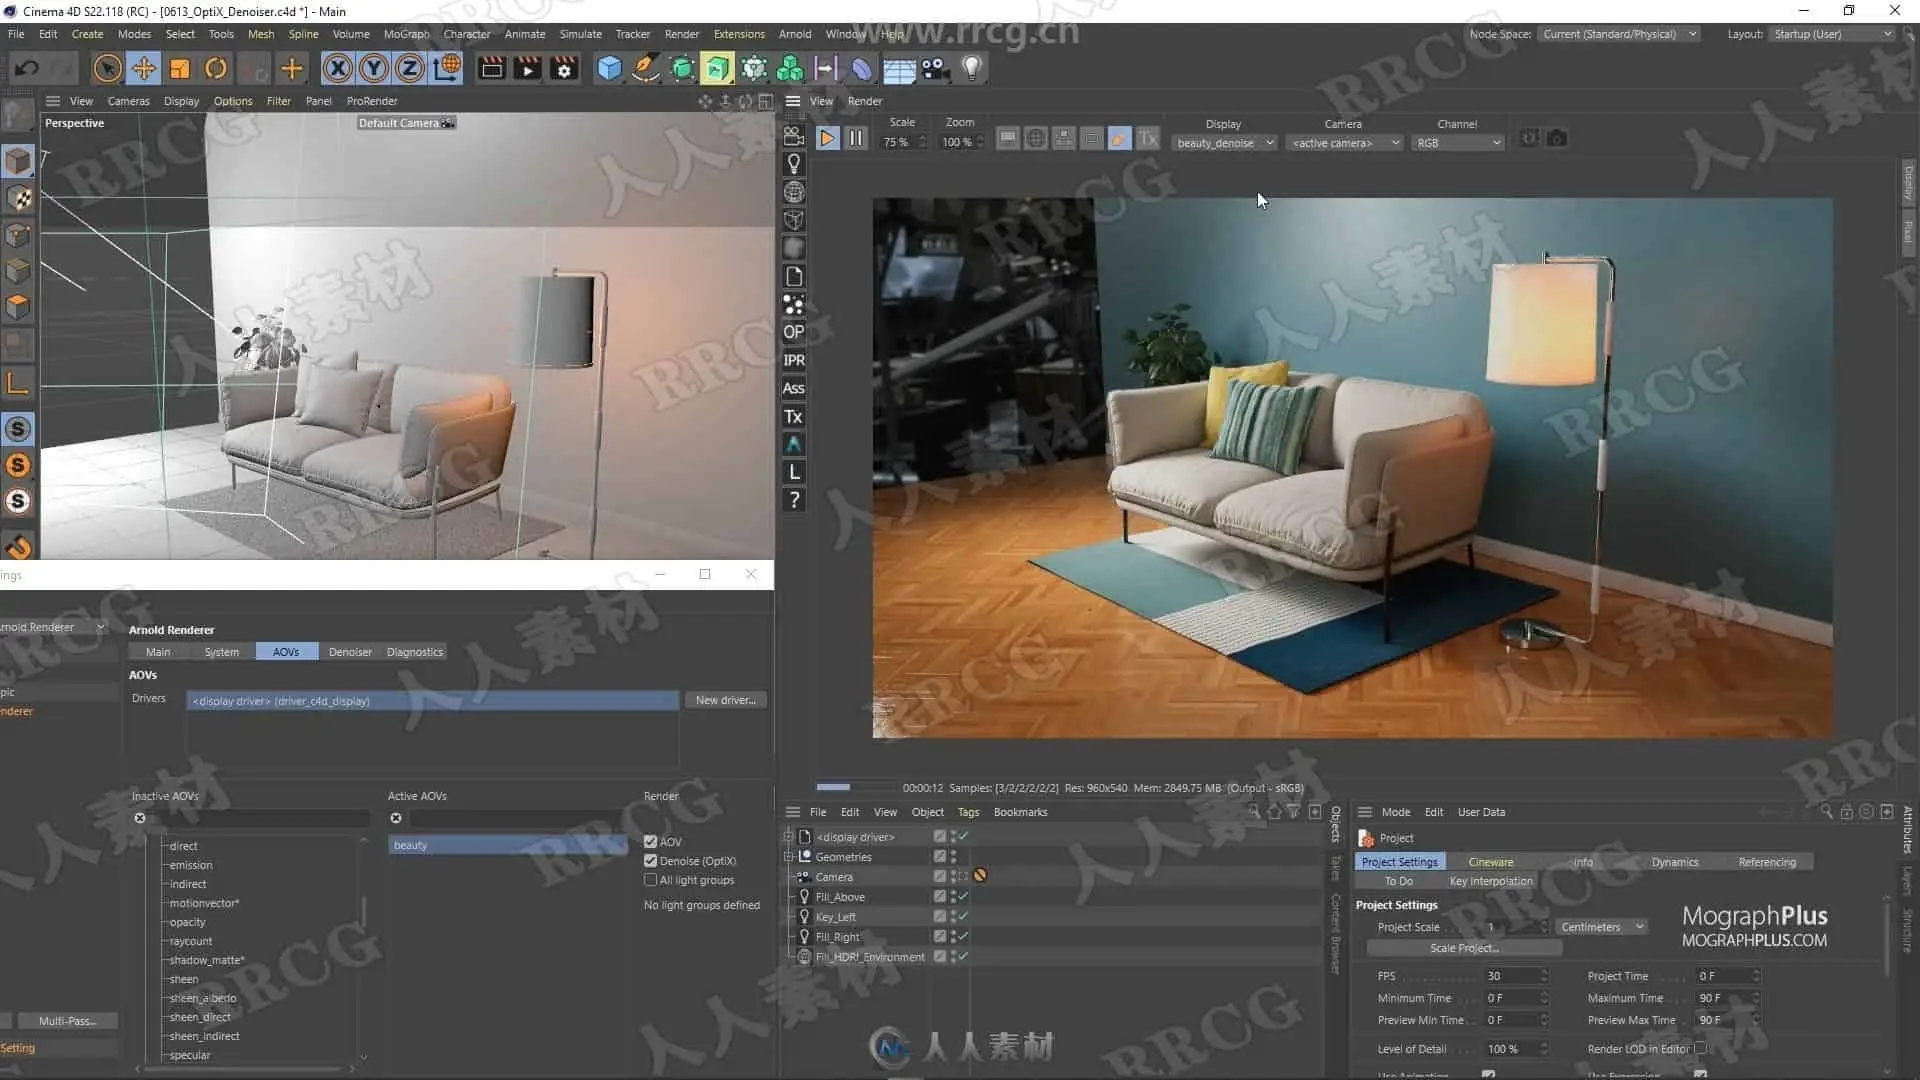Open the active camera dropdown
The image size is (1920, 1080).
[1345, 143]
